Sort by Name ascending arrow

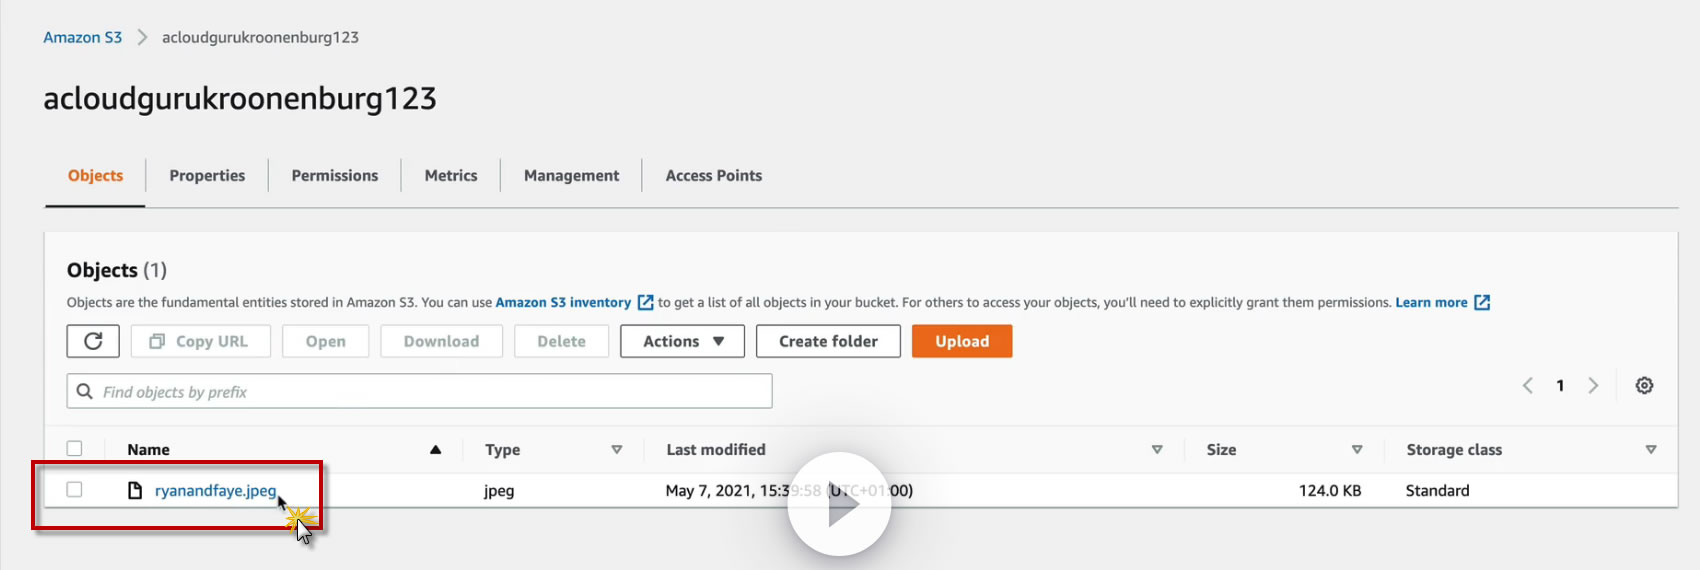(x=435, y=450)
